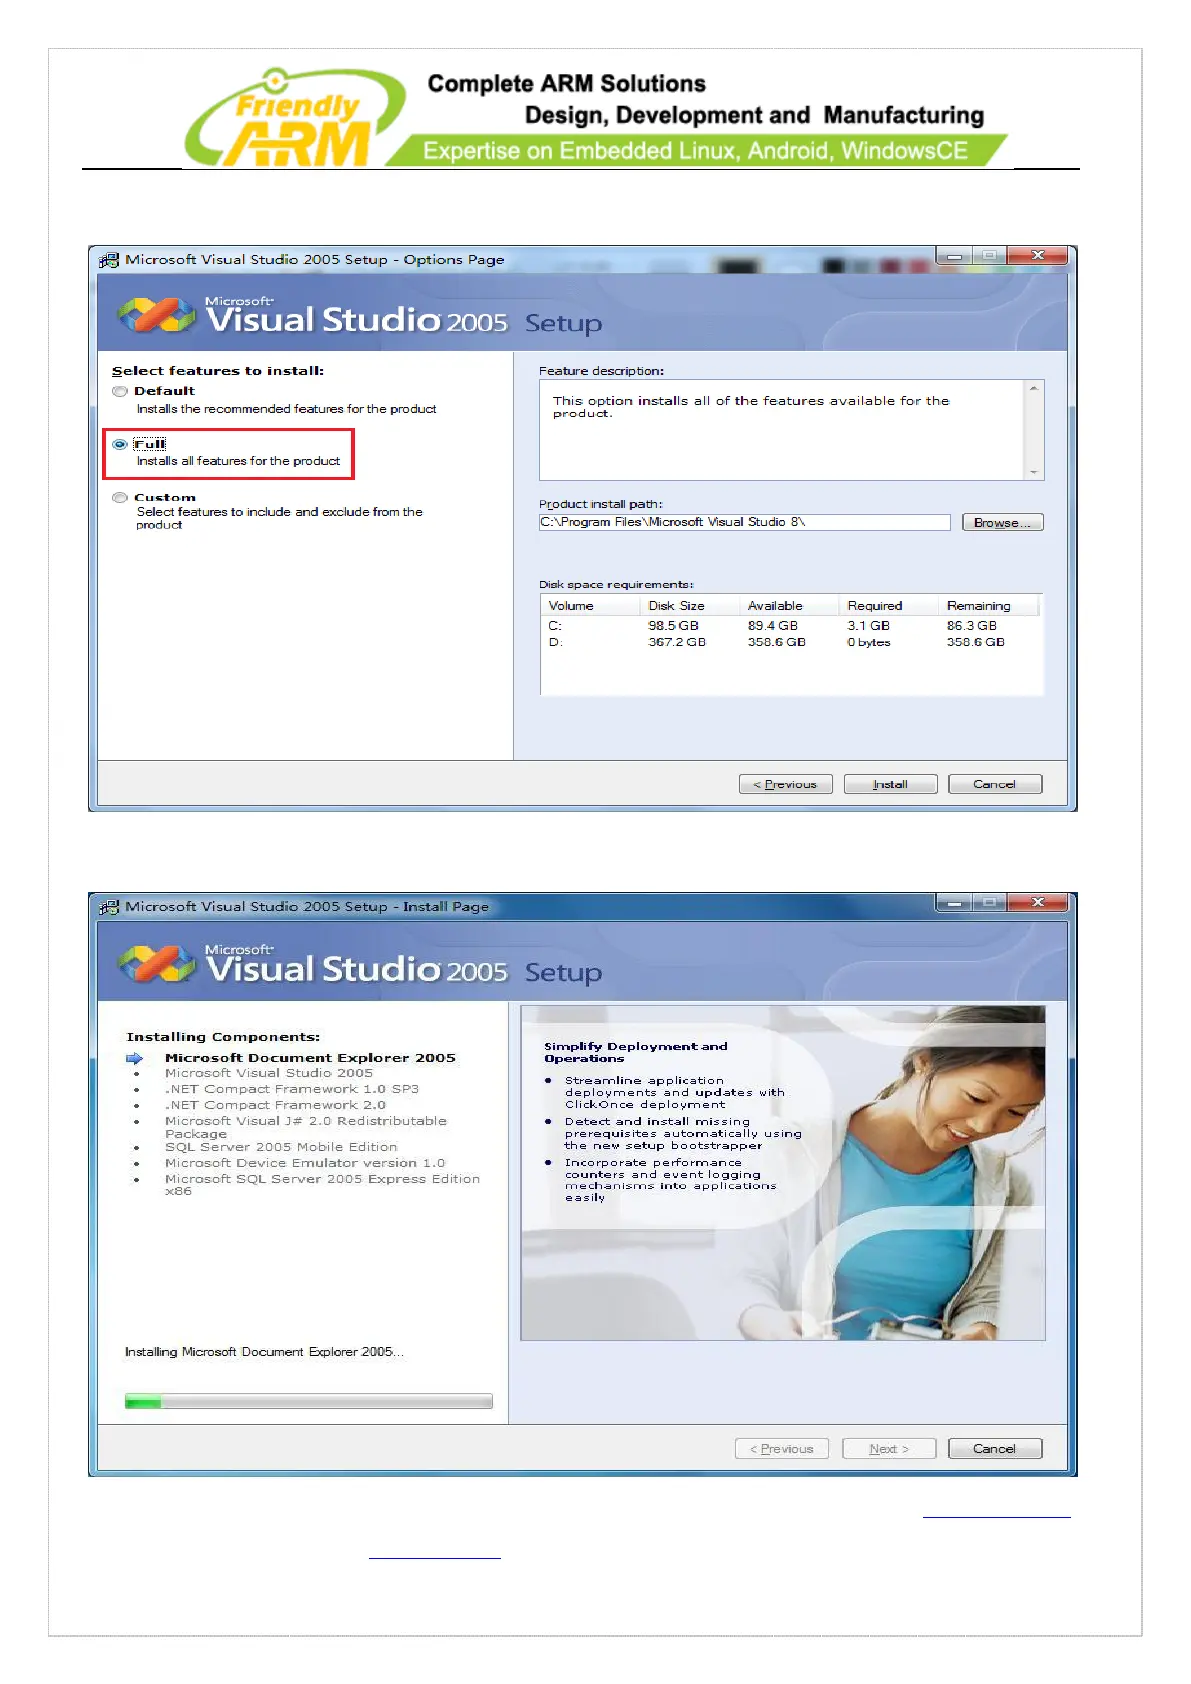
Task: Click the Visual Studio logo in the Install Page banner
Action: [156, 964]
